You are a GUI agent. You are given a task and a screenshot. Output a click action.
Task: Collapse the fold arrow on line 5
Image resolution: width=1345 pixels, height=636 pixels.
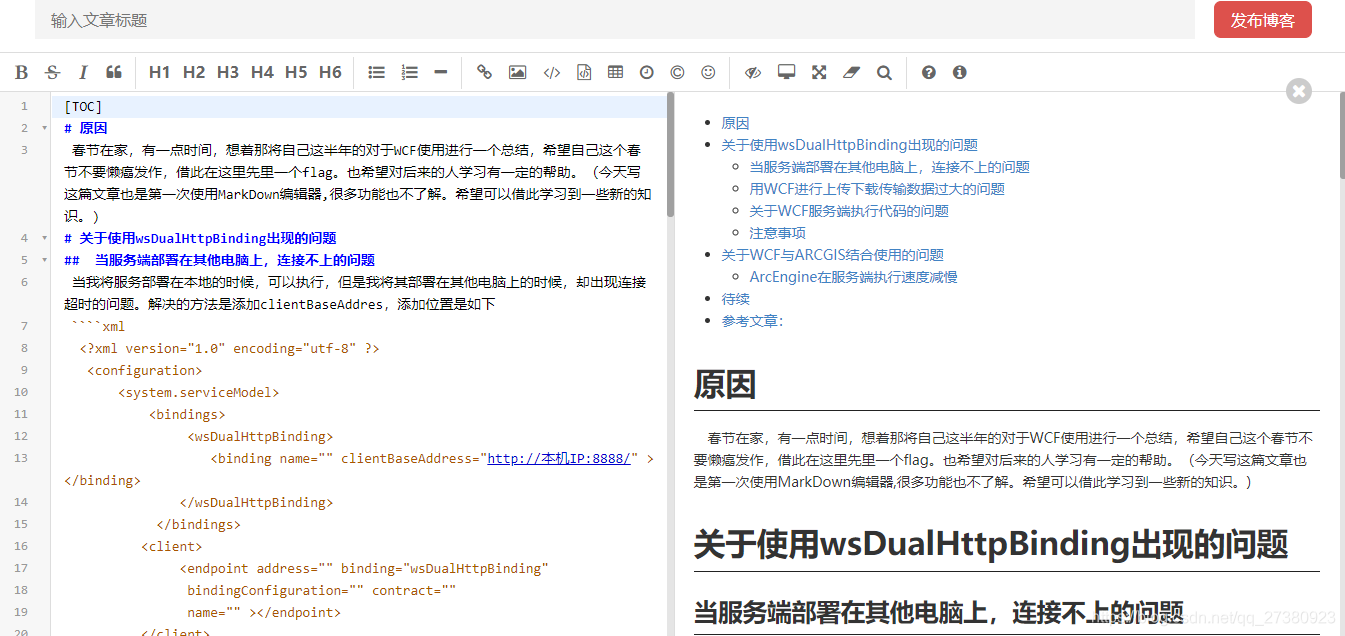tap(44, 260)
